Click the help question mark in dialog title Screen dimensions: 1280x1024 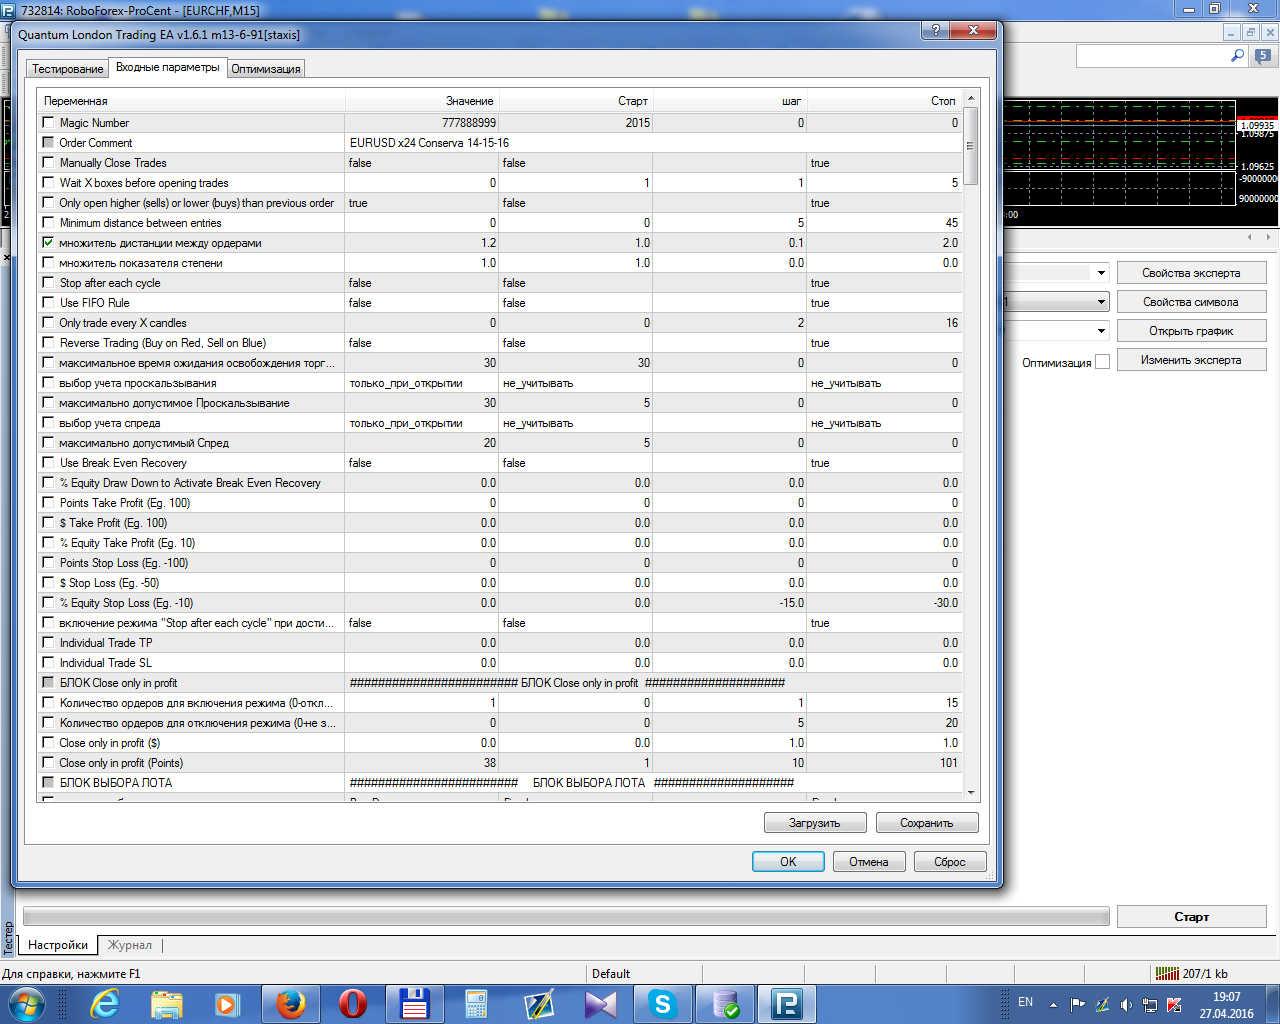(x=936, y=30)
